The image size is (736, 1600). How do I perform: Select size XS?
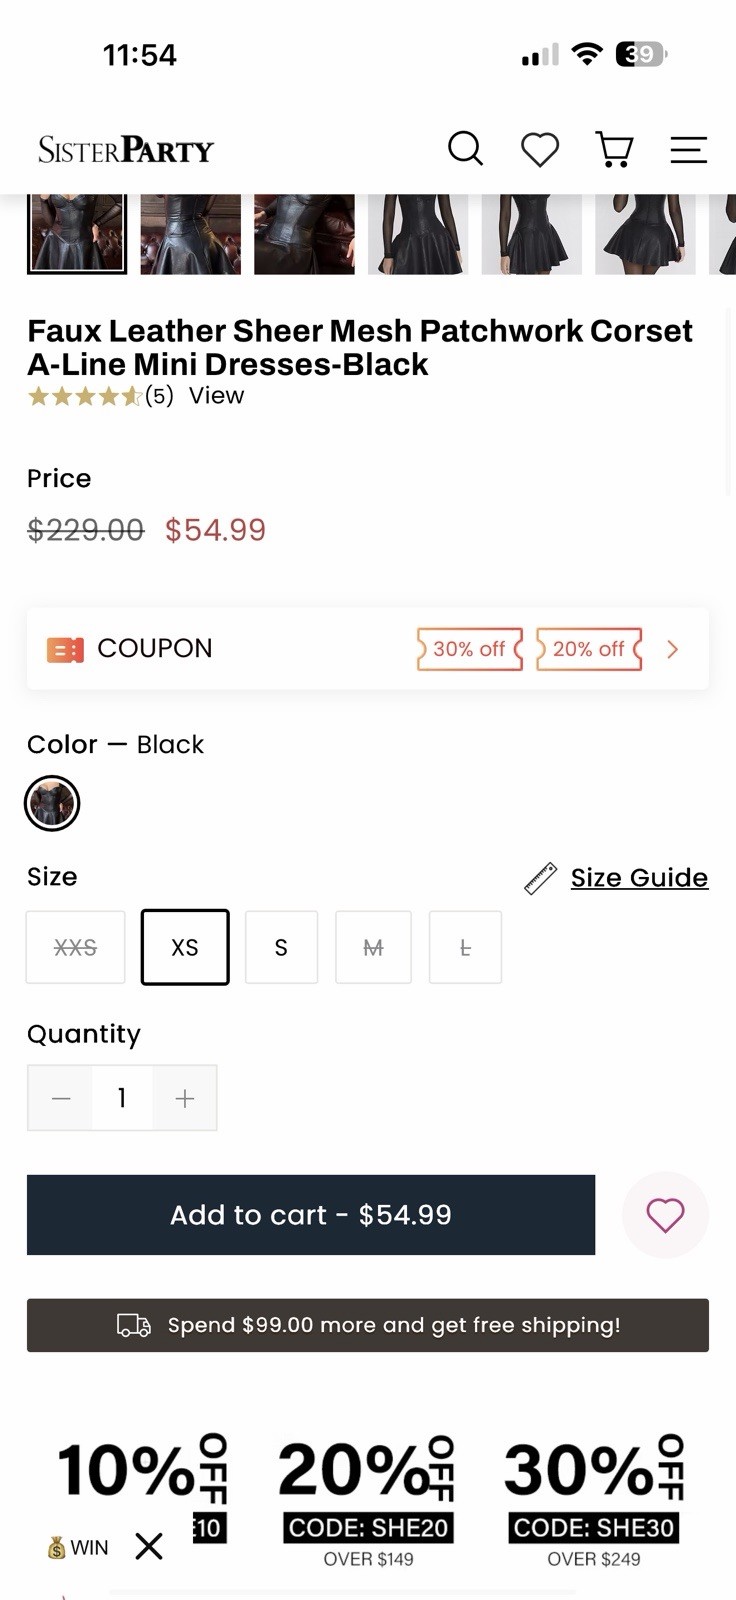coord(185,947)
